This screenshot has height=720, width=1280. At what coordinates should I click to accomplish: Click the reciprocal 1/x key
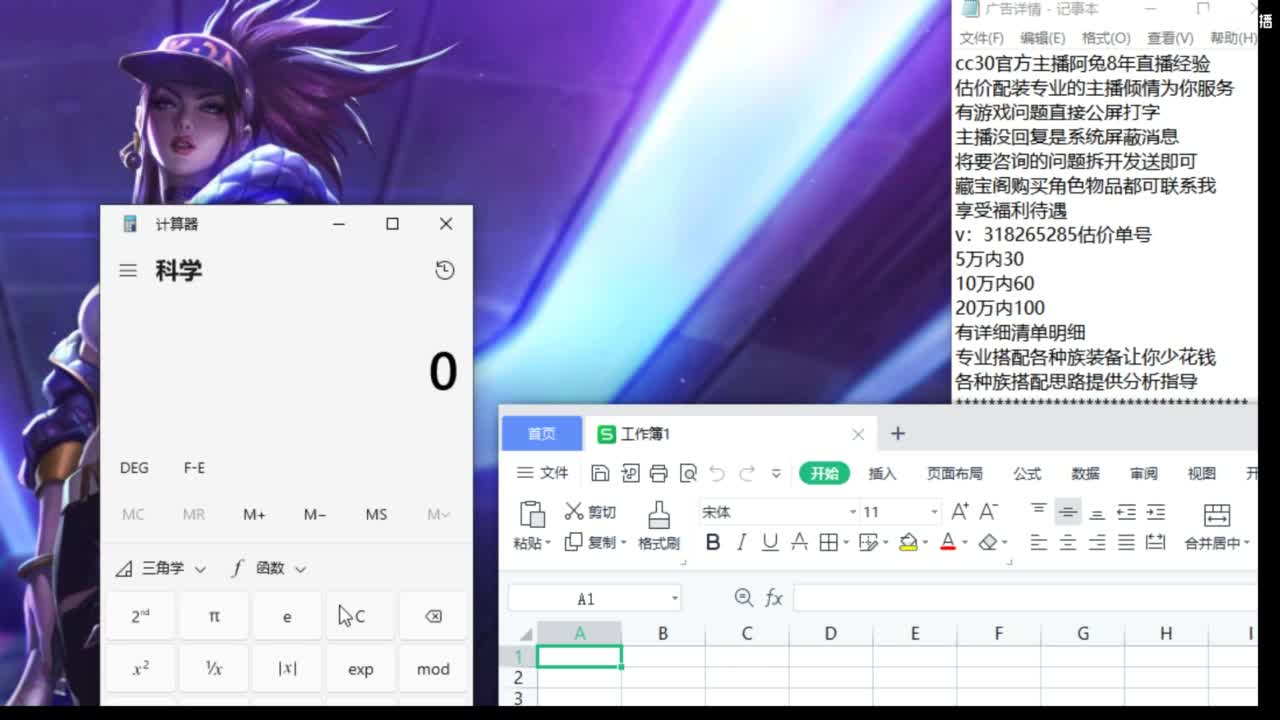(214, 669)
